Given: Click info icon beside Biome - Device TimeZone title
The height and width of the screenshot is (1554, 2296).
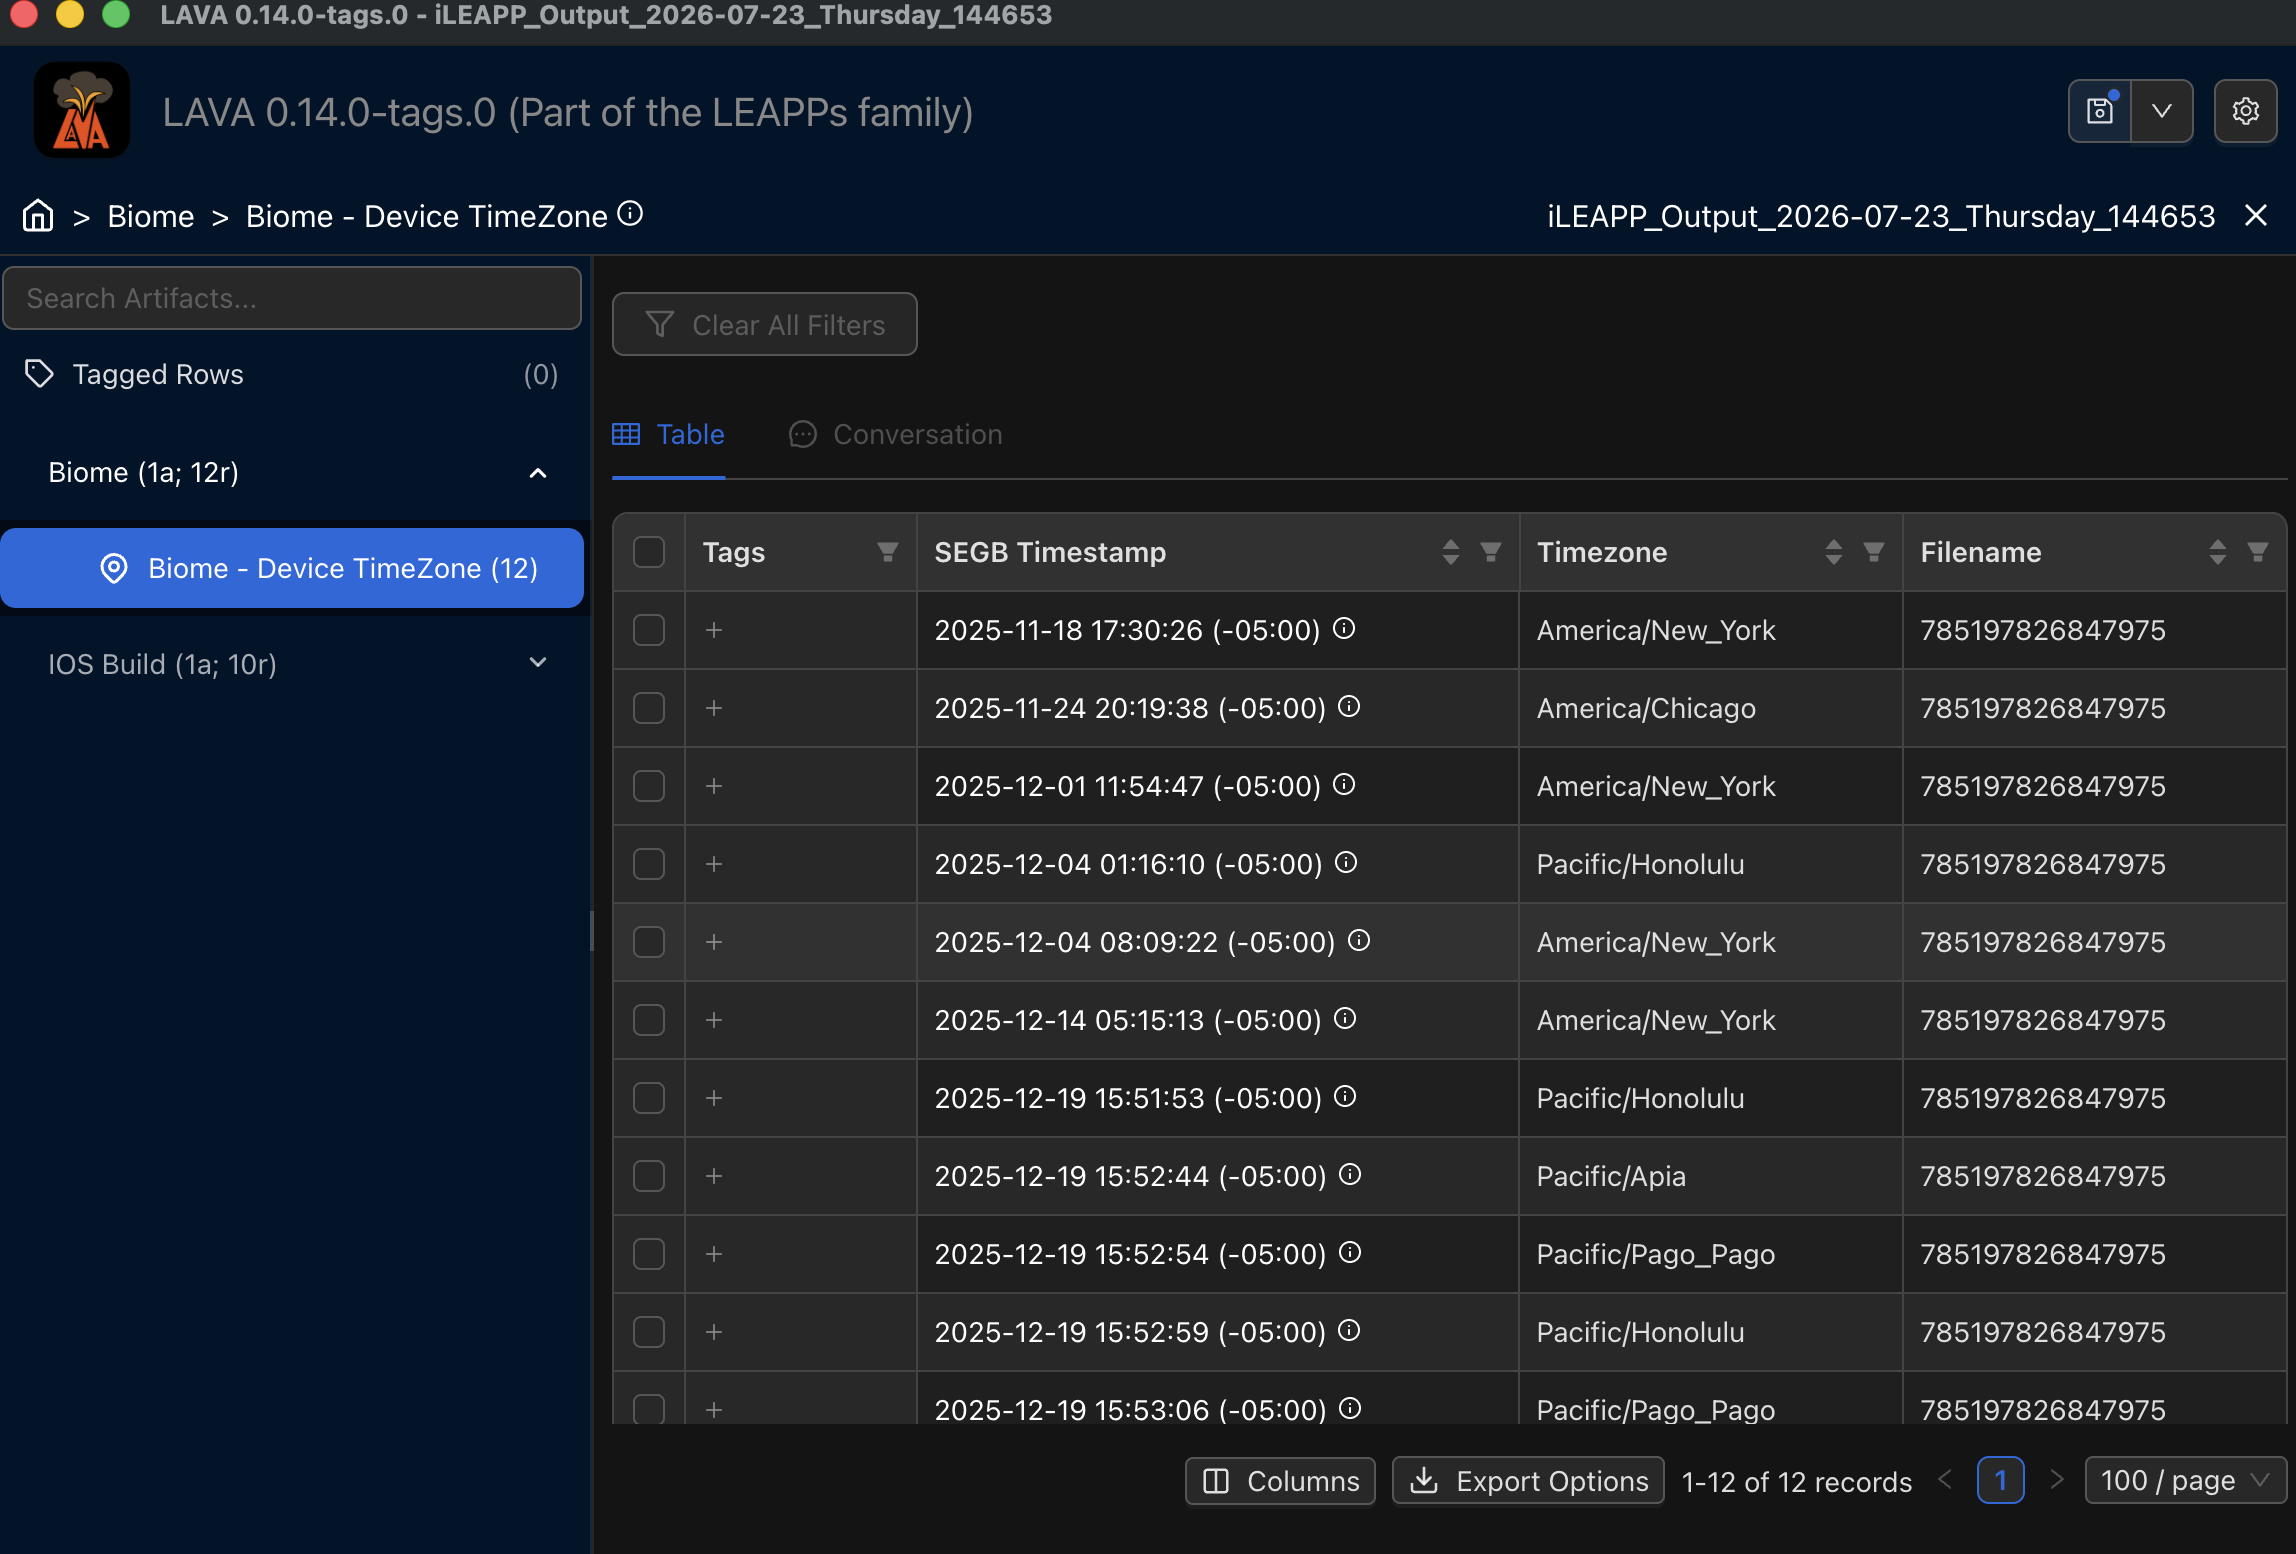Looking at the screenshot, I should (x=630, y=214).
